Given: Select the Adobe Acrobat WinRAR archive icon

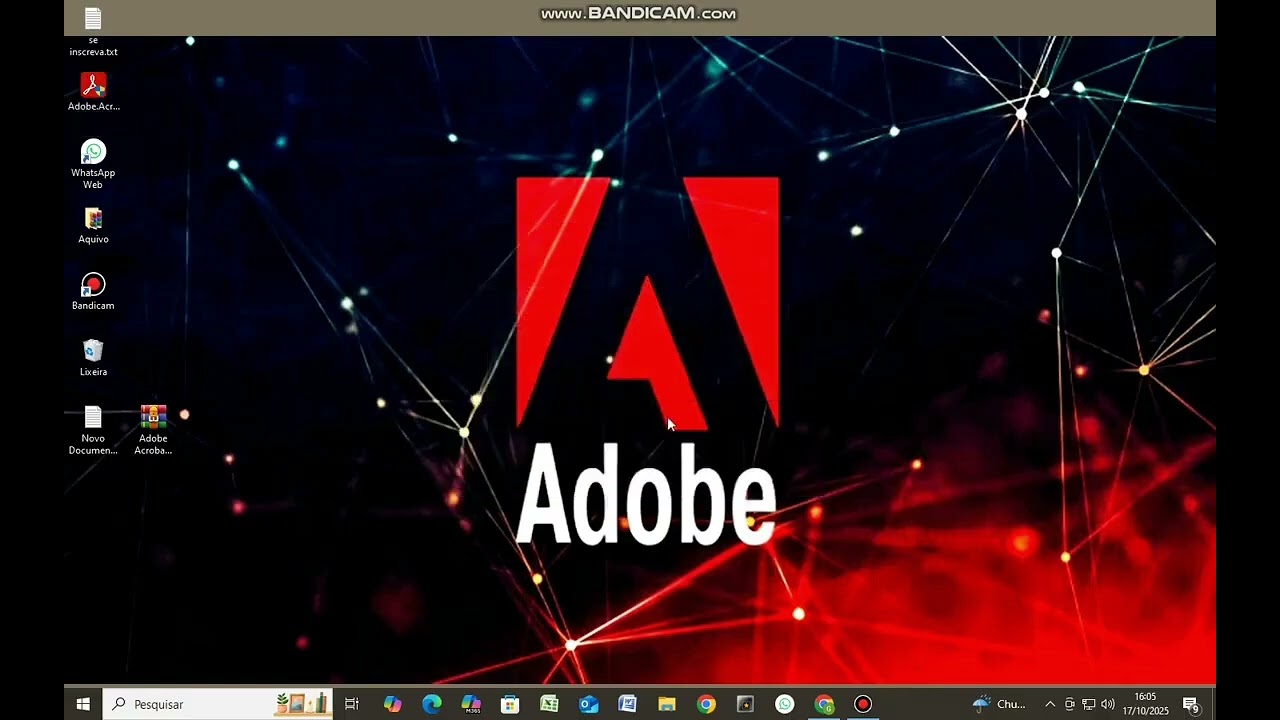Looking at the screenshot, I should (x=153, y=430).
